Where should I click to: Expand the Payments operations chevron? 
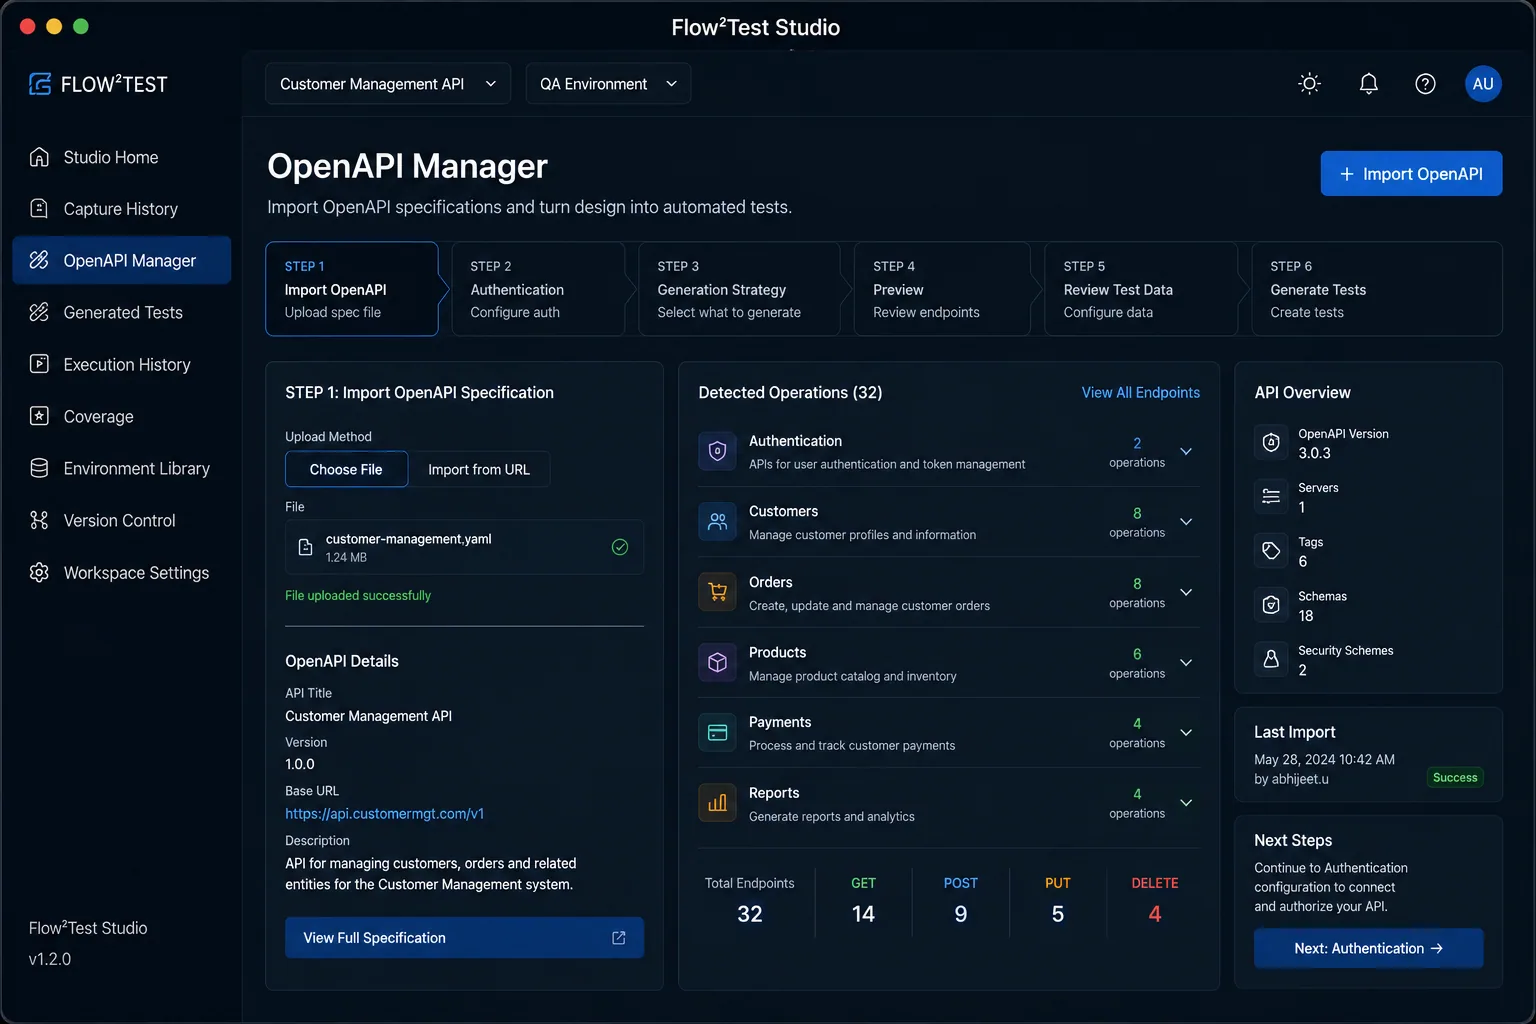click(1186, 732)
